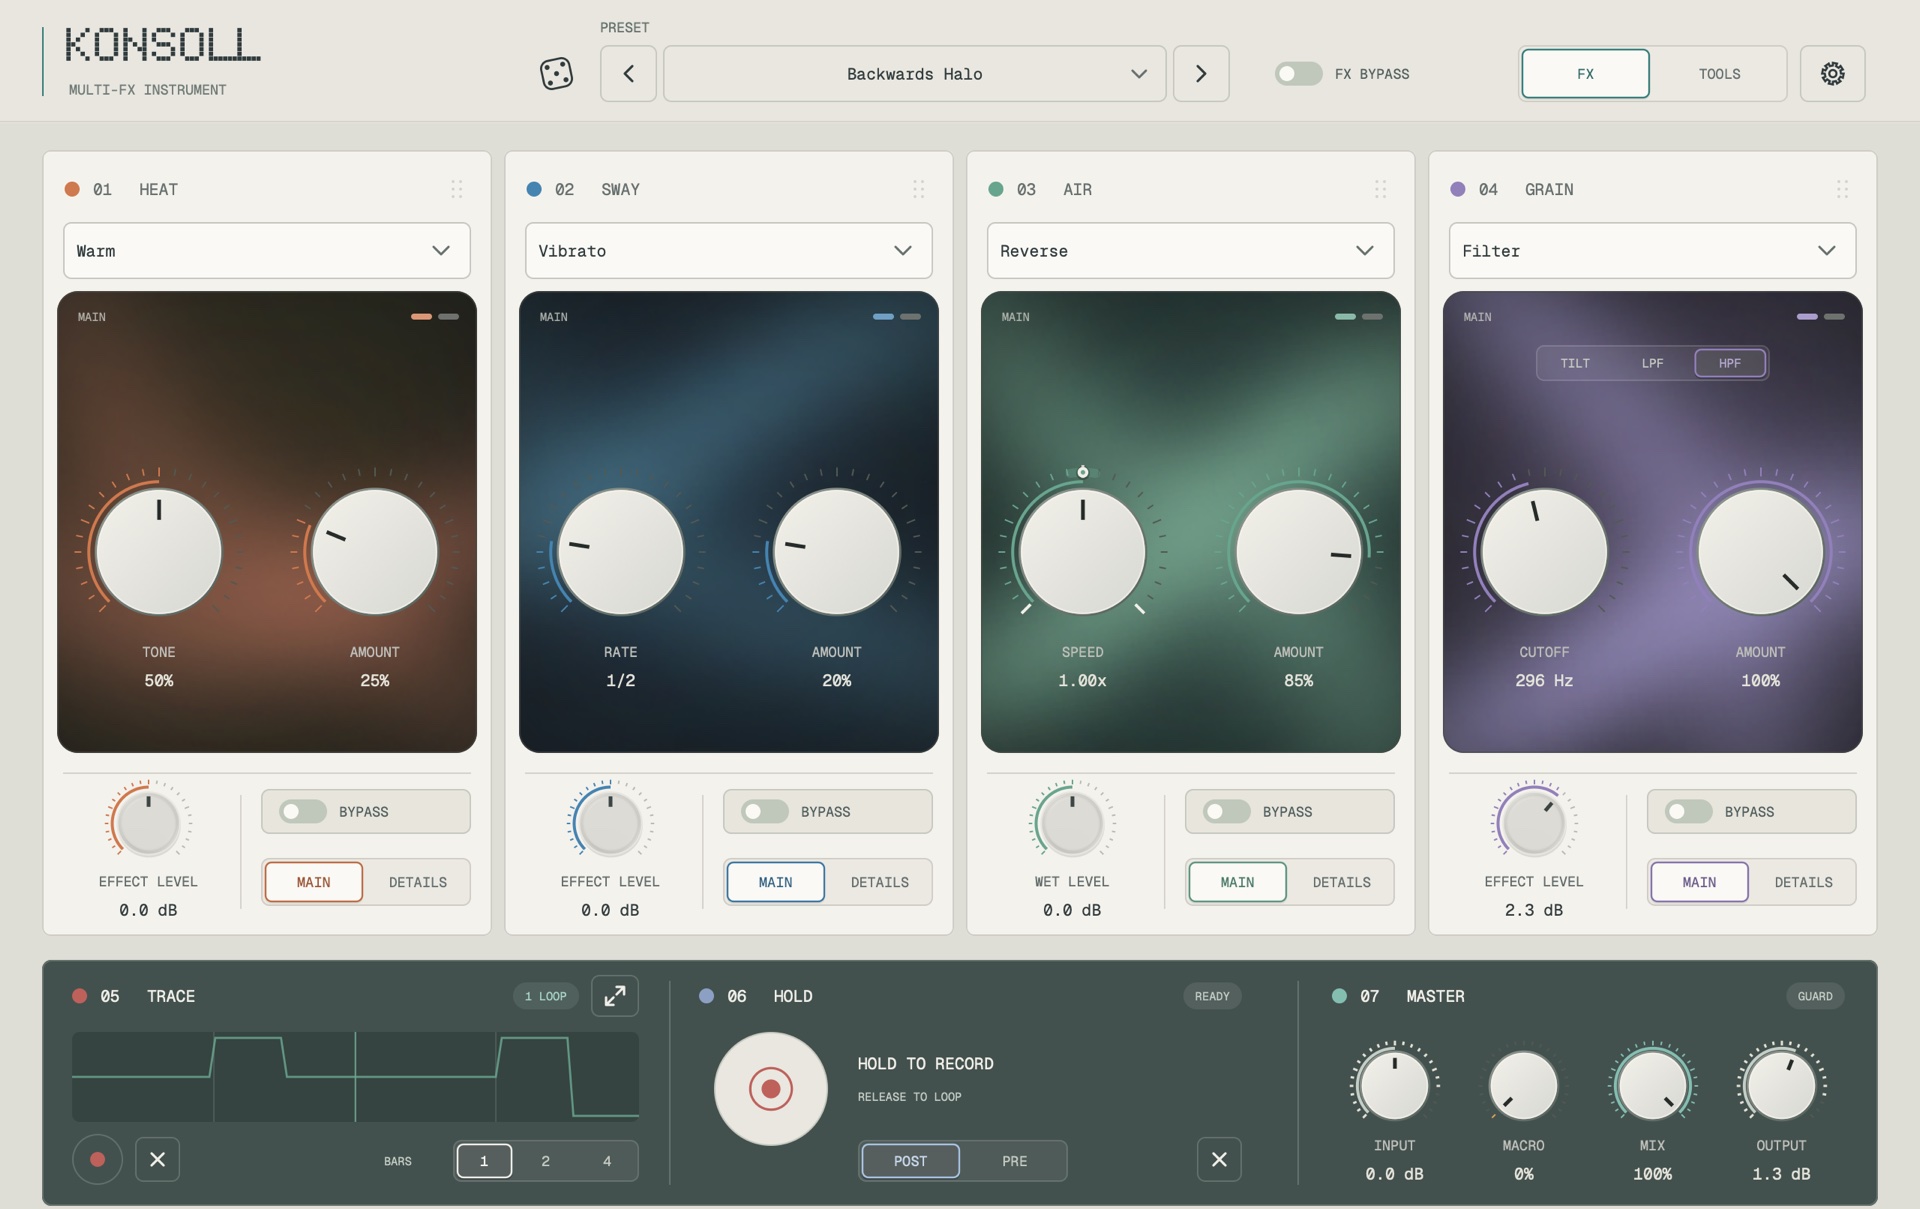Clear the HOLD loop with X button
Viewport: 1920px width, 1209px height.
click(1219, 1159)
